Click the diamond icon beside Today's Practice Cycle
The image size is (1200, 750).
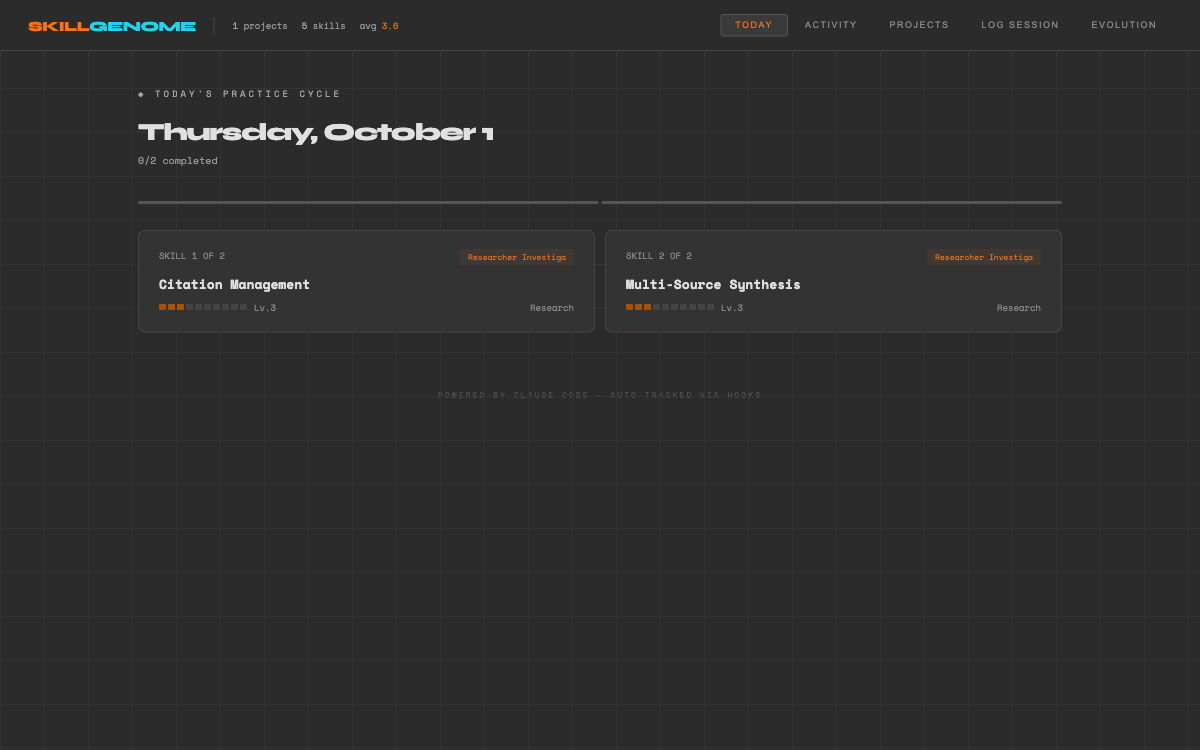(x=141, y=94)
